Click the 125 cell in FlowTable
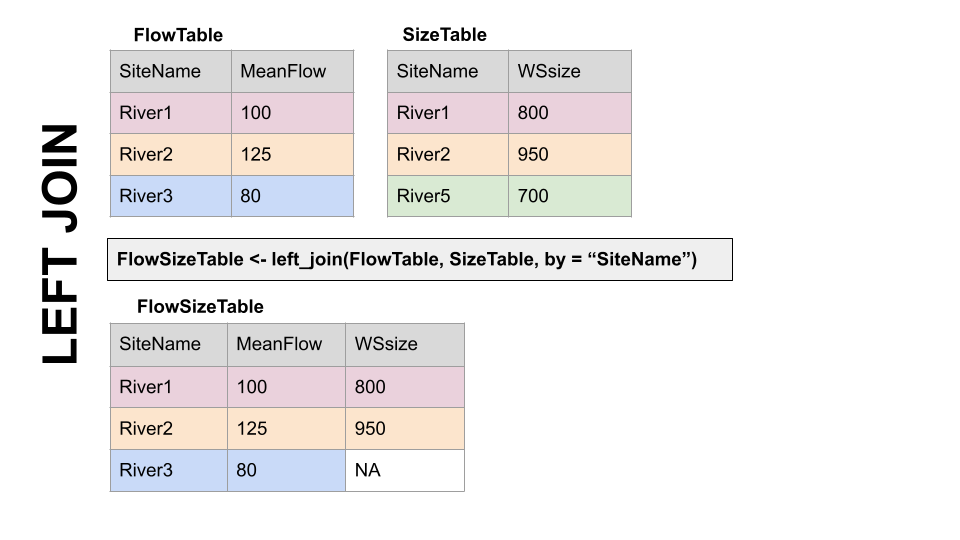The height and width of the screenshot is (540, 960). click(292, 155)
